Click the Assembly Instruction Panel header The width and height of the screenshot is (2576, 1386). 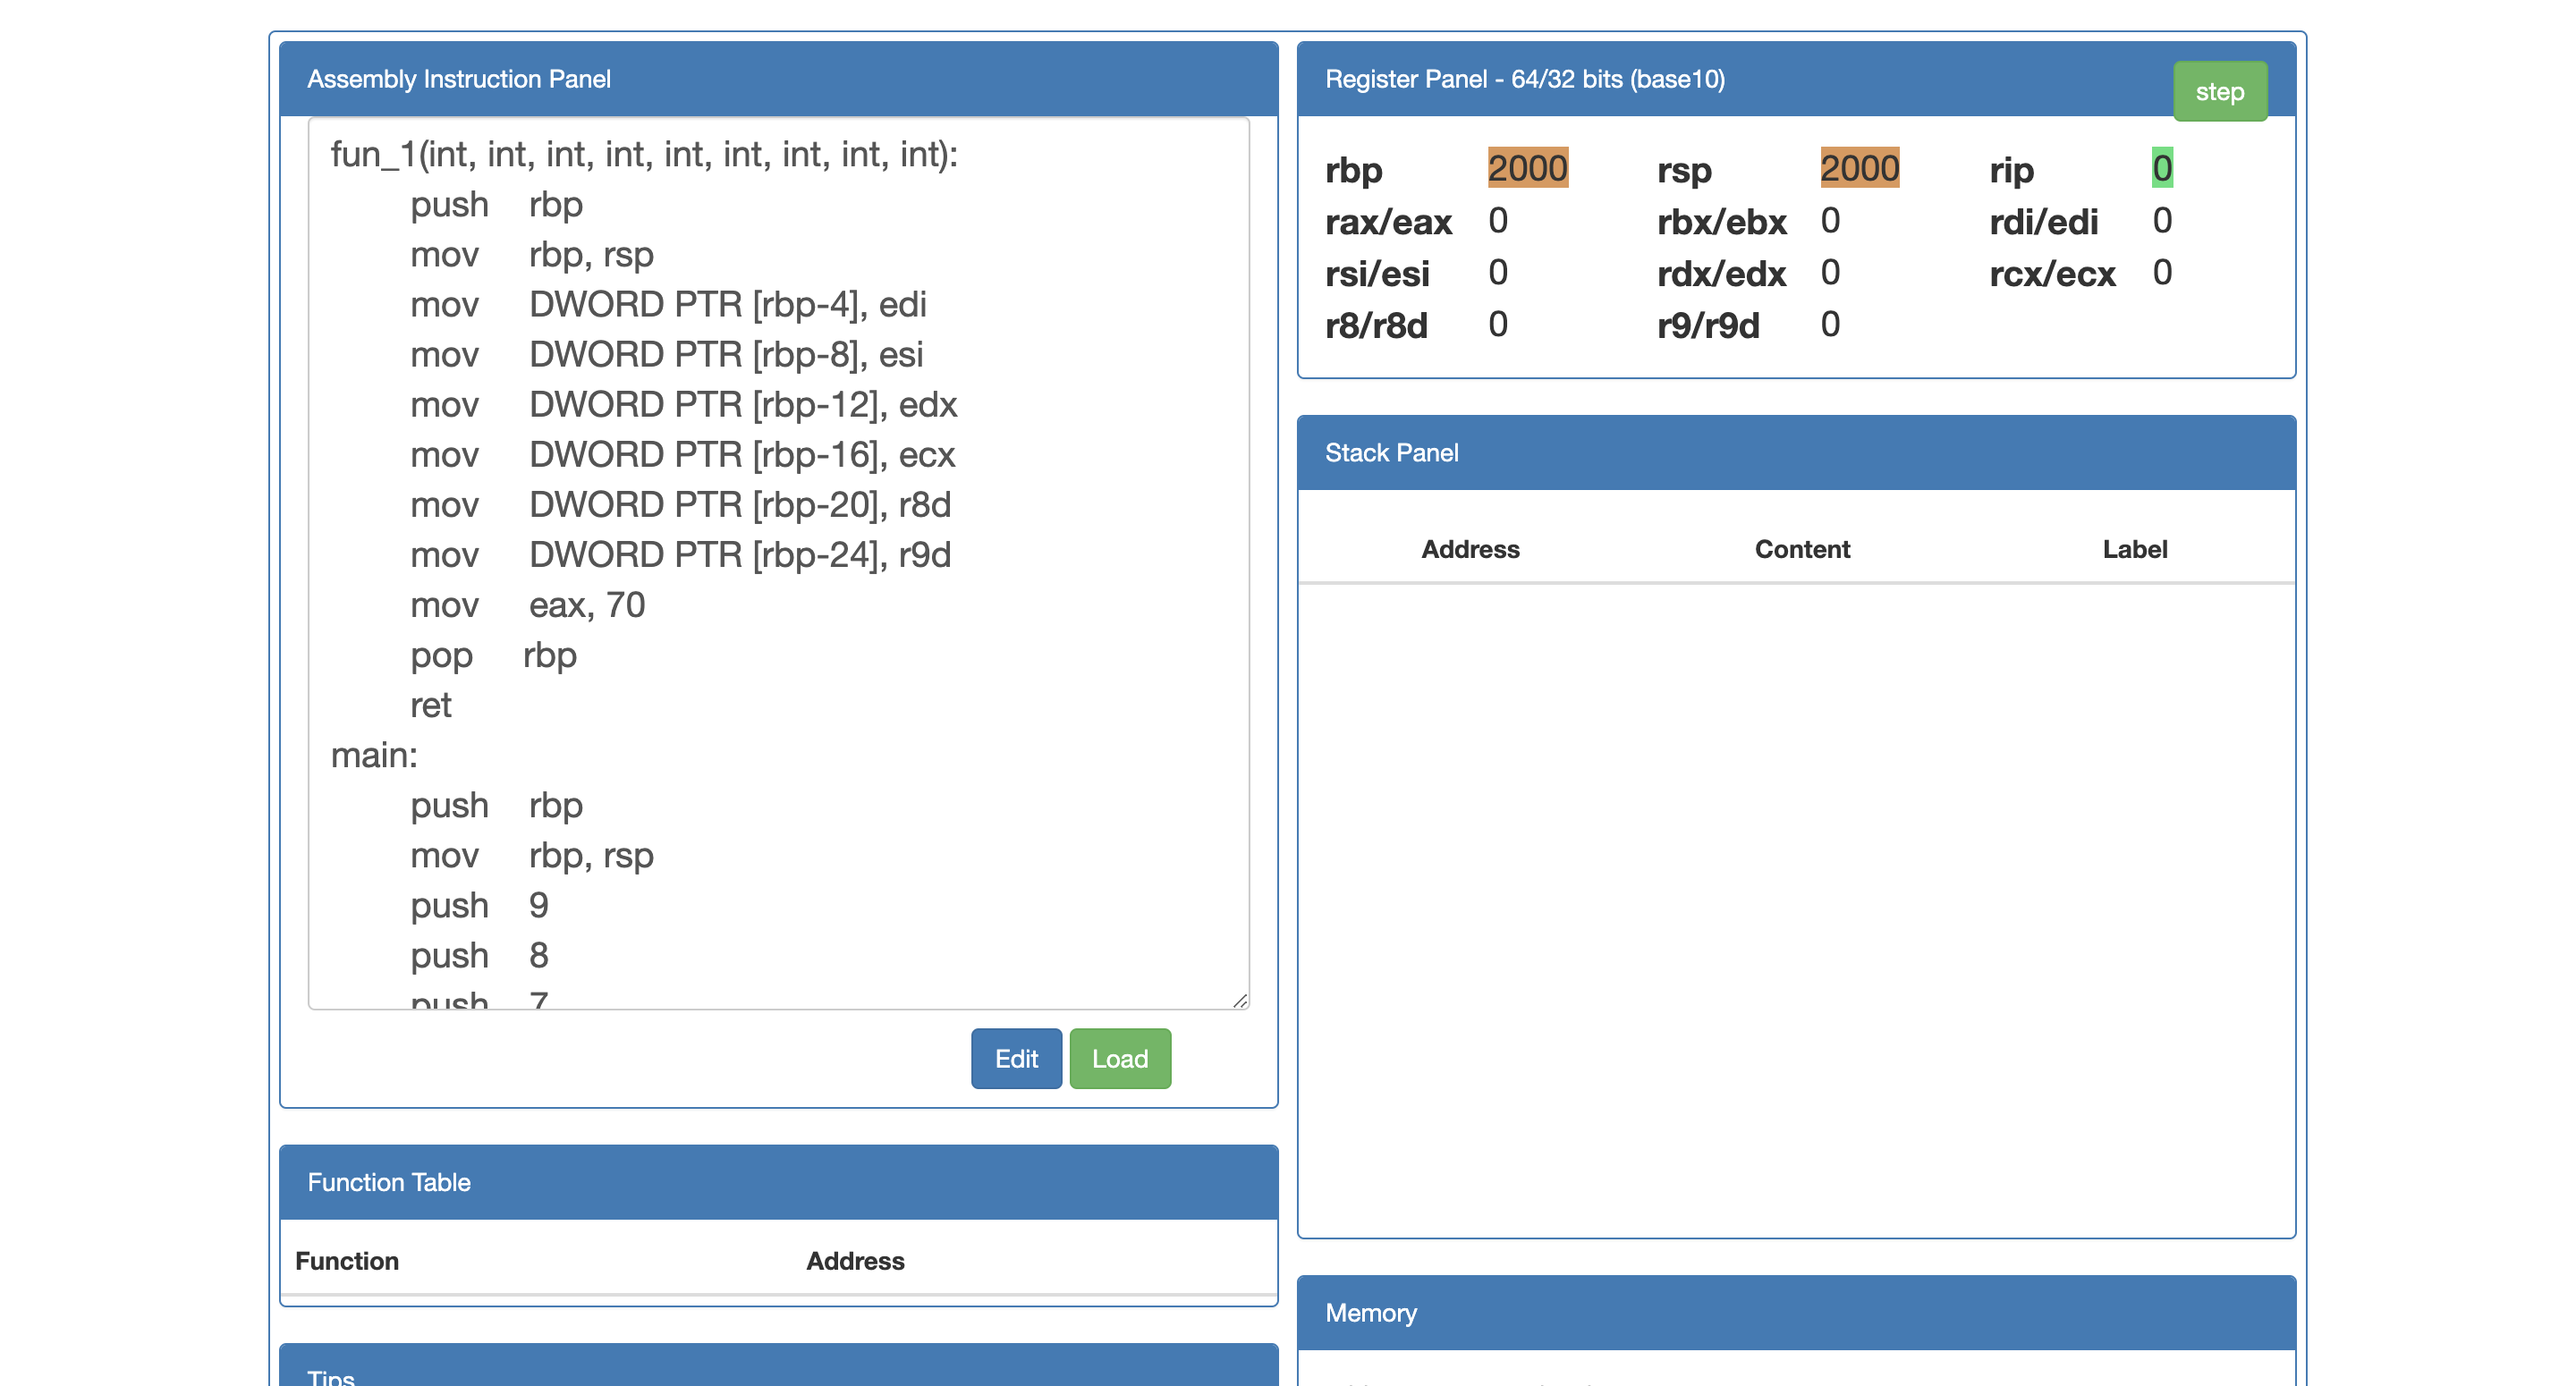click(458, 79)
